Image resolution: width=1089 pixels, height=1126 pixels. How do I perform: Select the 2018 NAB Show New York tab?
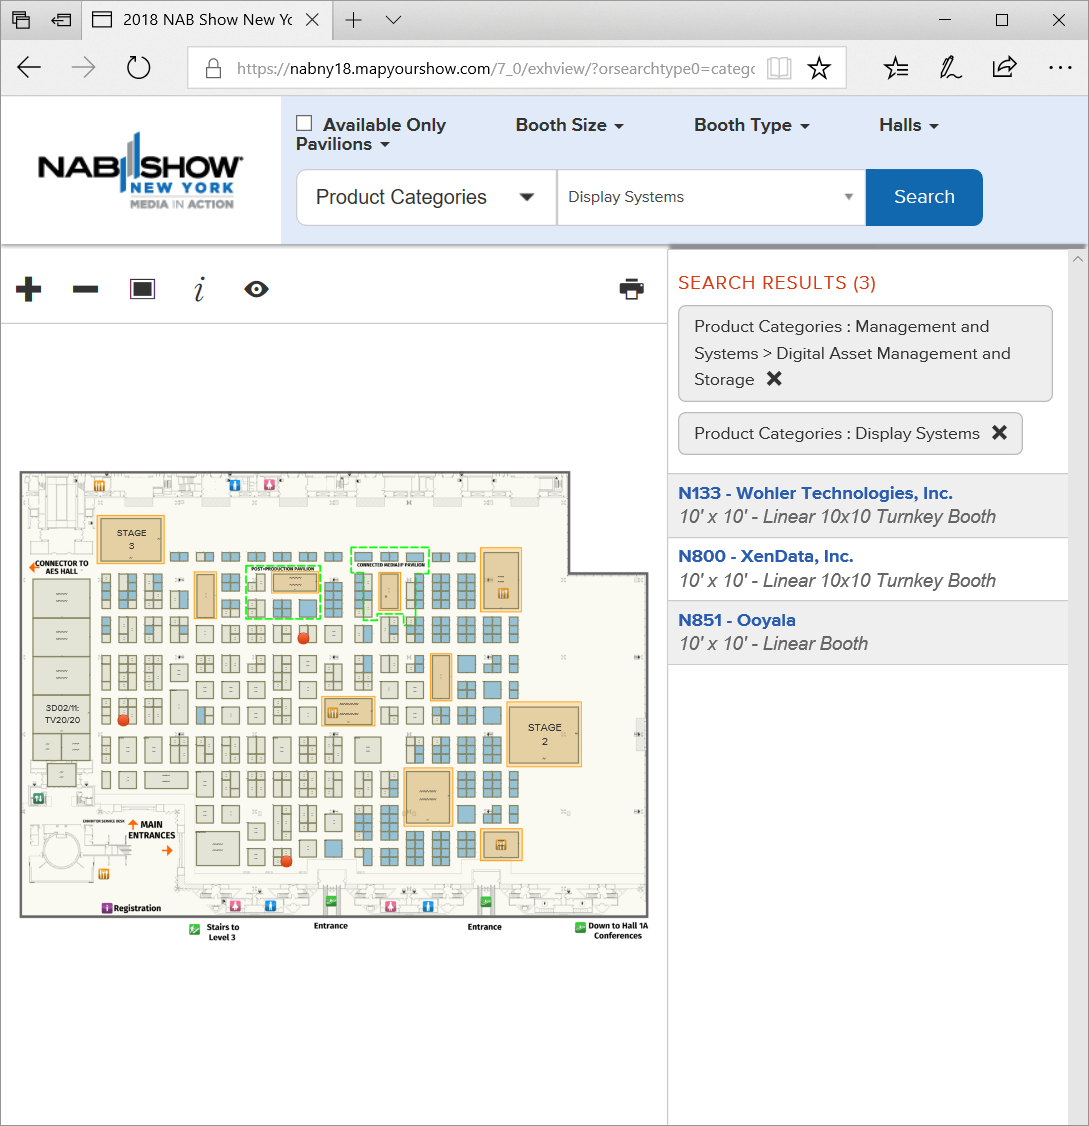point(207,20)
